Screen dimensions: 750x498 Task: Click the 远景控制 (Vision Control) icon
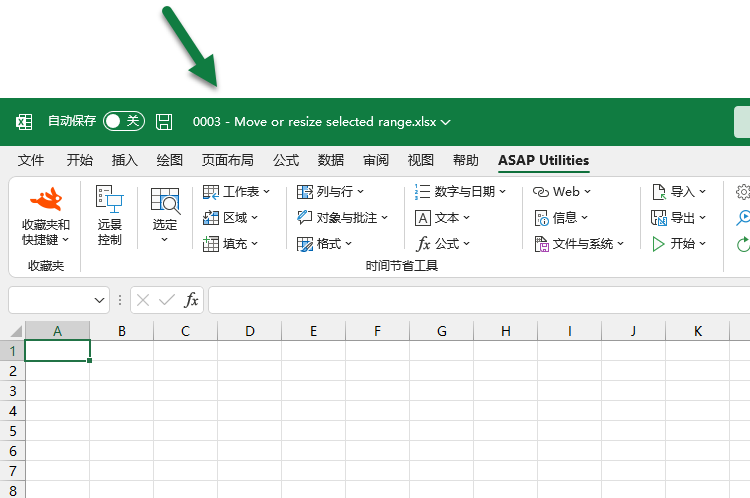110,216
